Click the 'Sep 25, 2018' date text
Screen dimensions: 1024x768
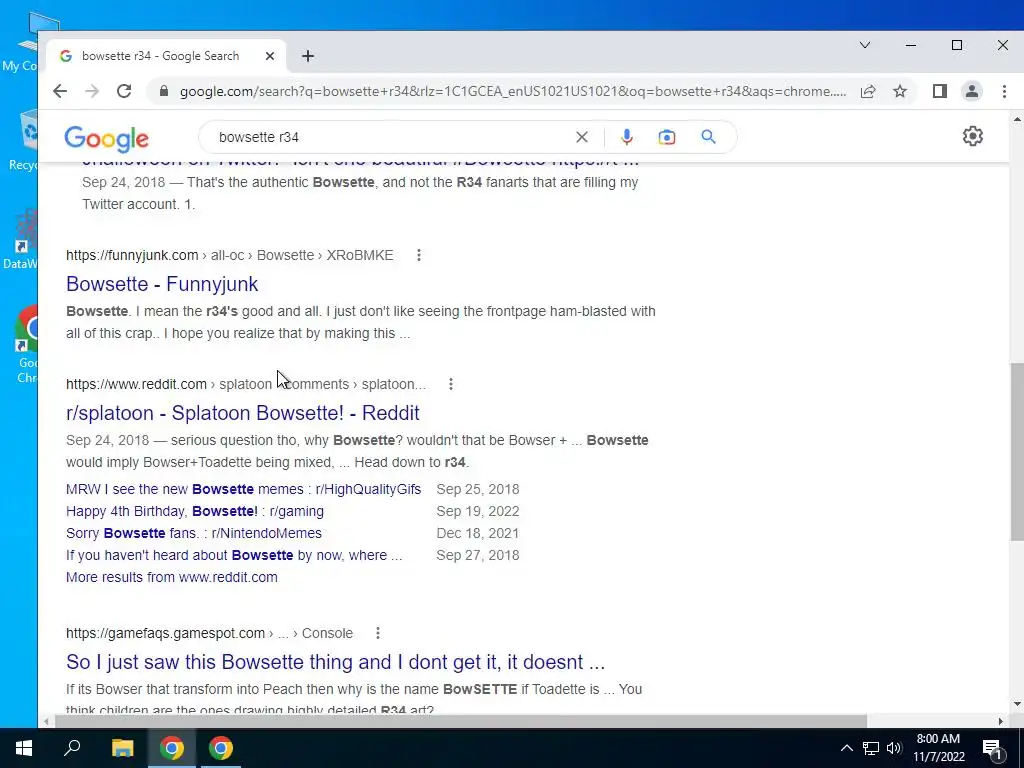(x=478, y=489)
